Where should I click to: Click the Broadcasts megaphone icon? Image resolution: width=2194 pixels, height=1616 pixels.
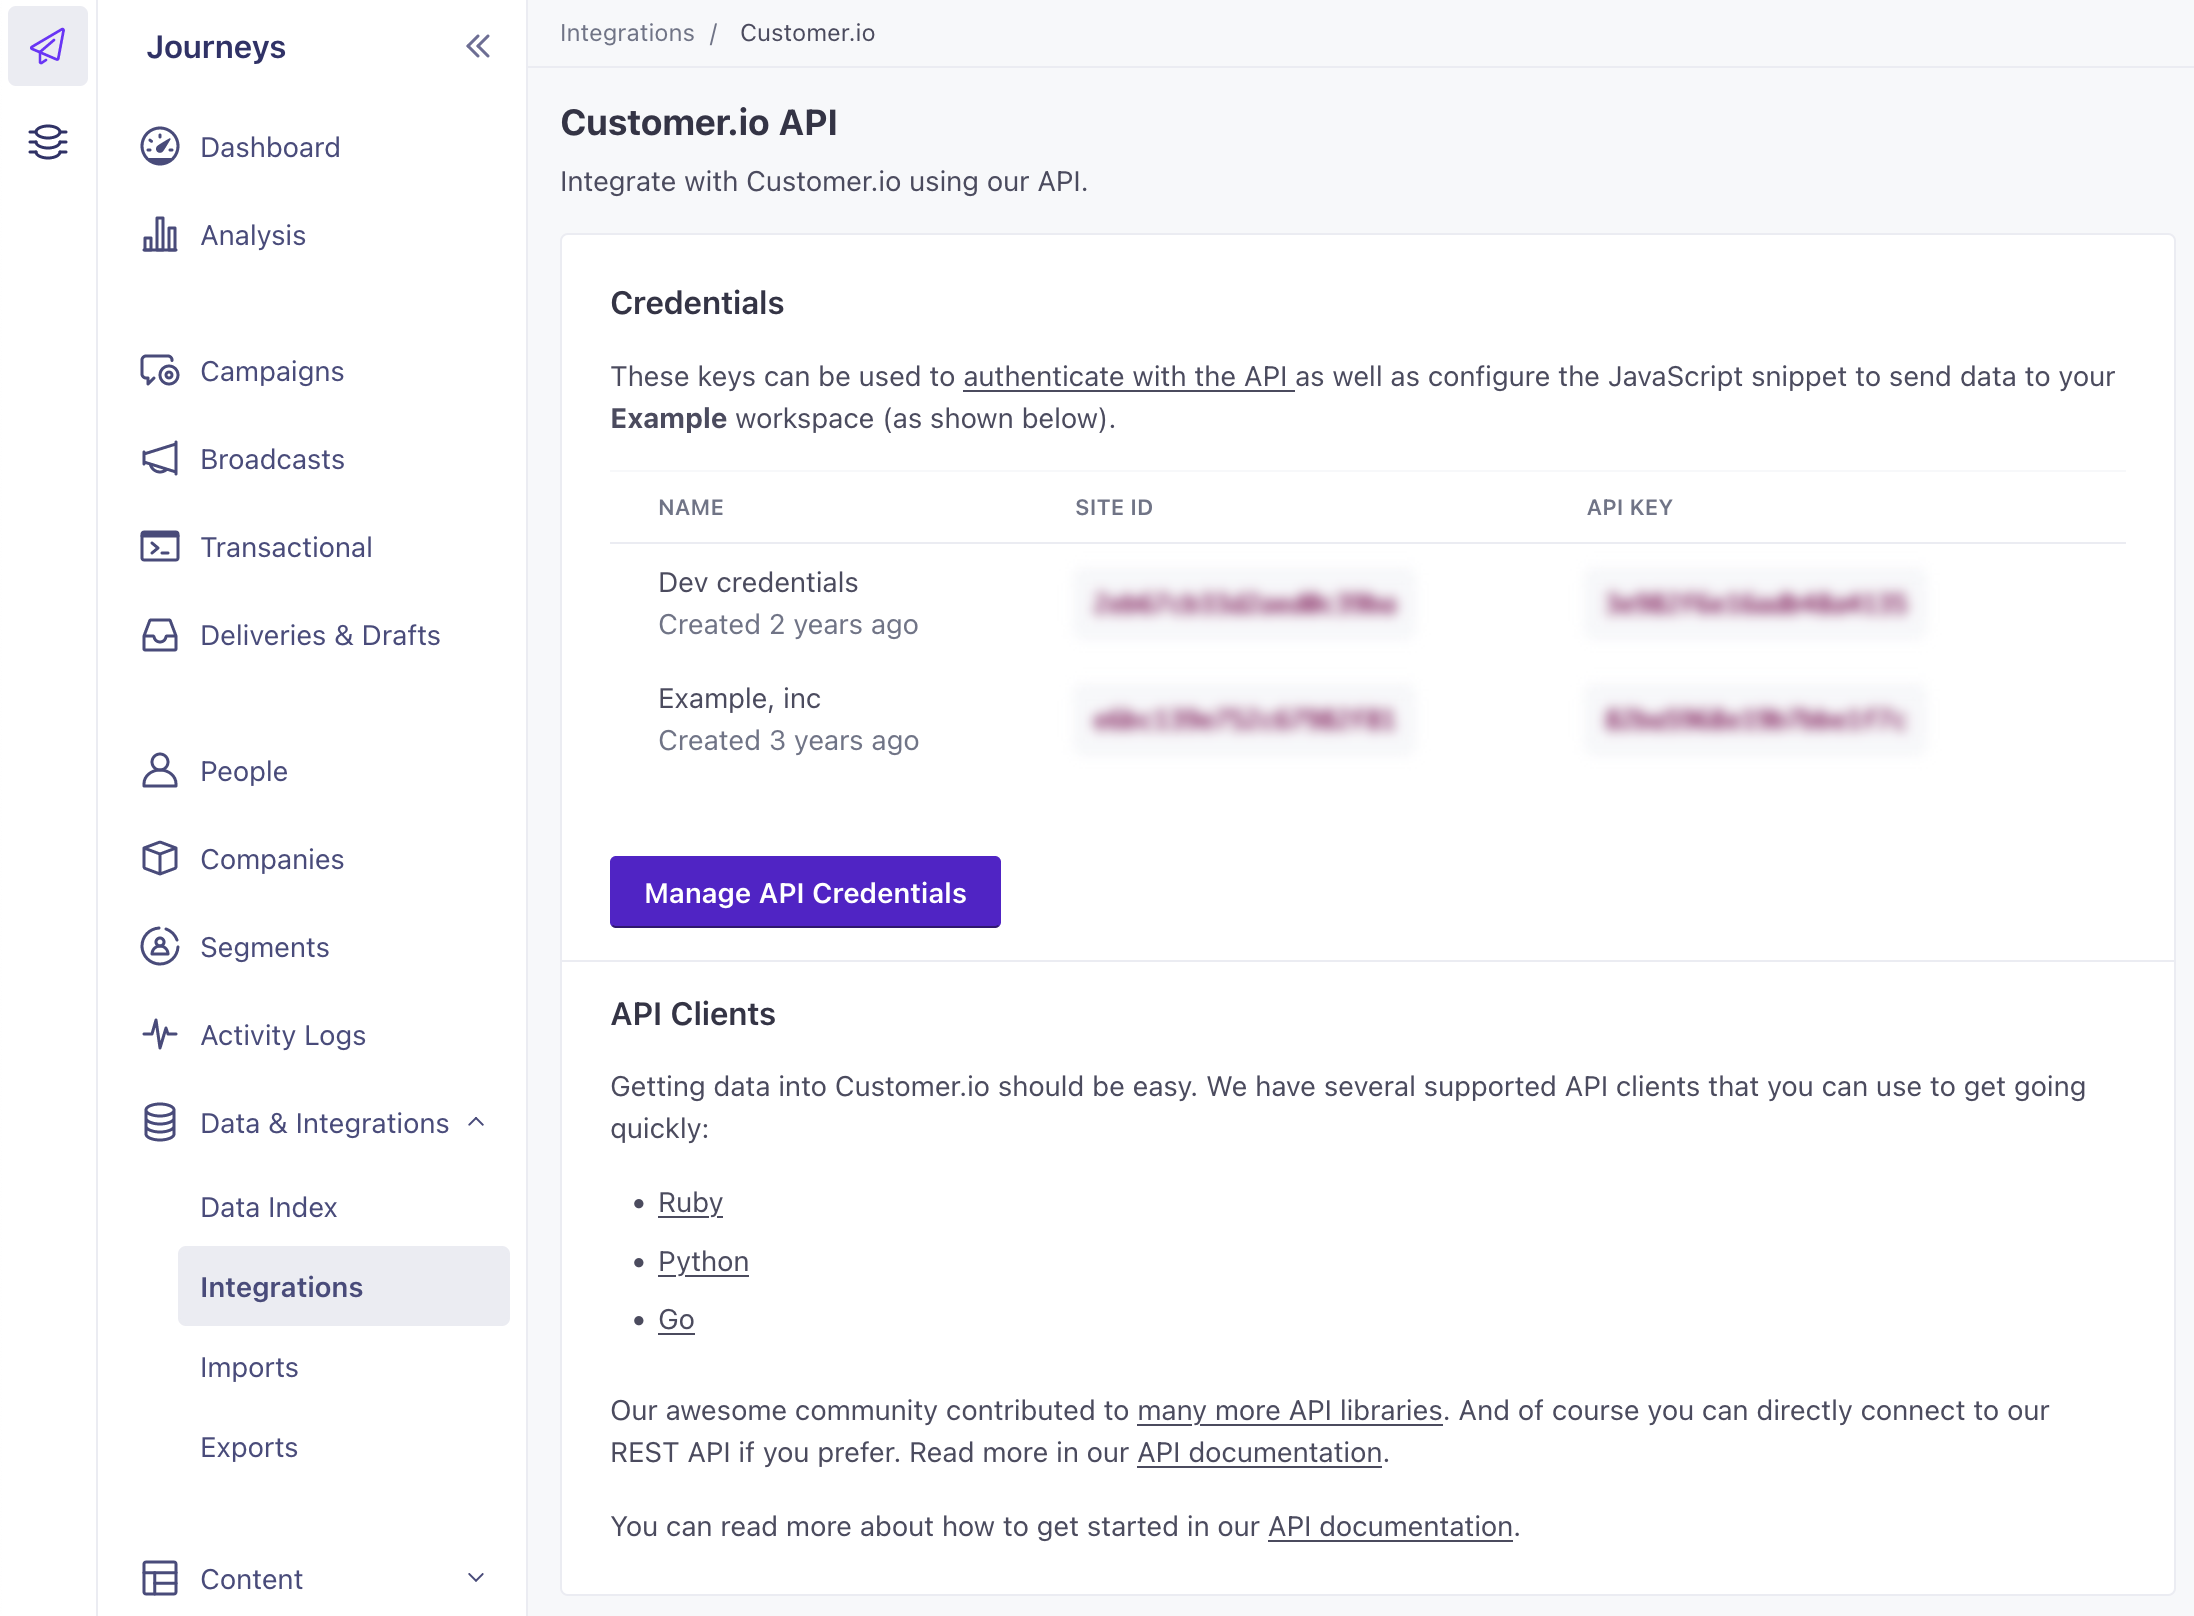160,459
